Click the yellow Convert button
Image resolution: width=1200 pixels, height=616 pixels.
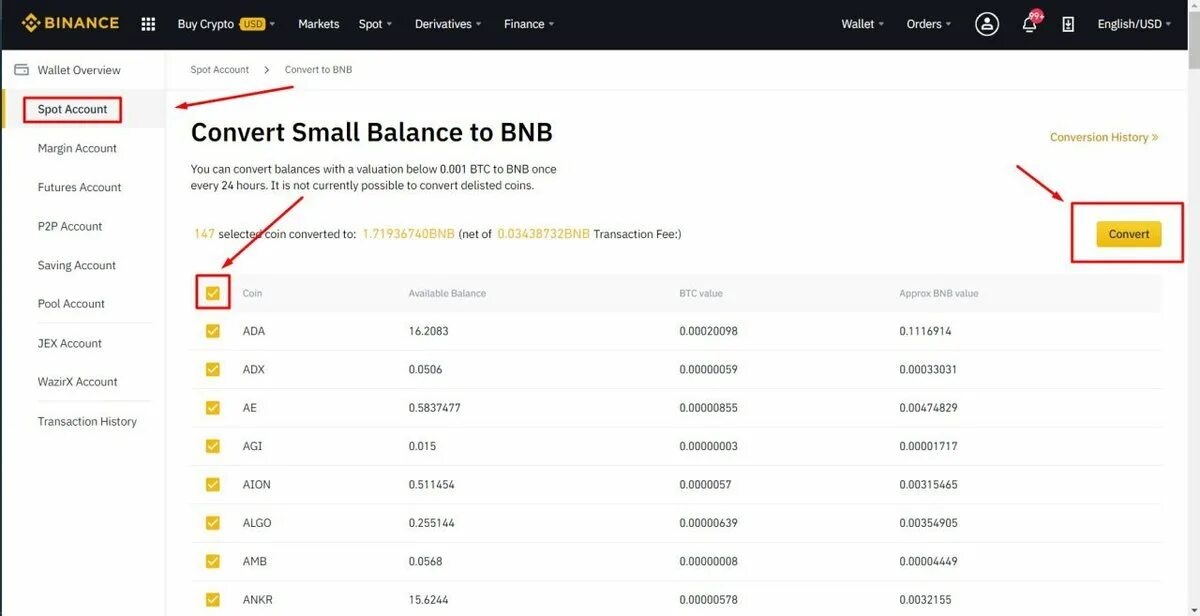1128,234
